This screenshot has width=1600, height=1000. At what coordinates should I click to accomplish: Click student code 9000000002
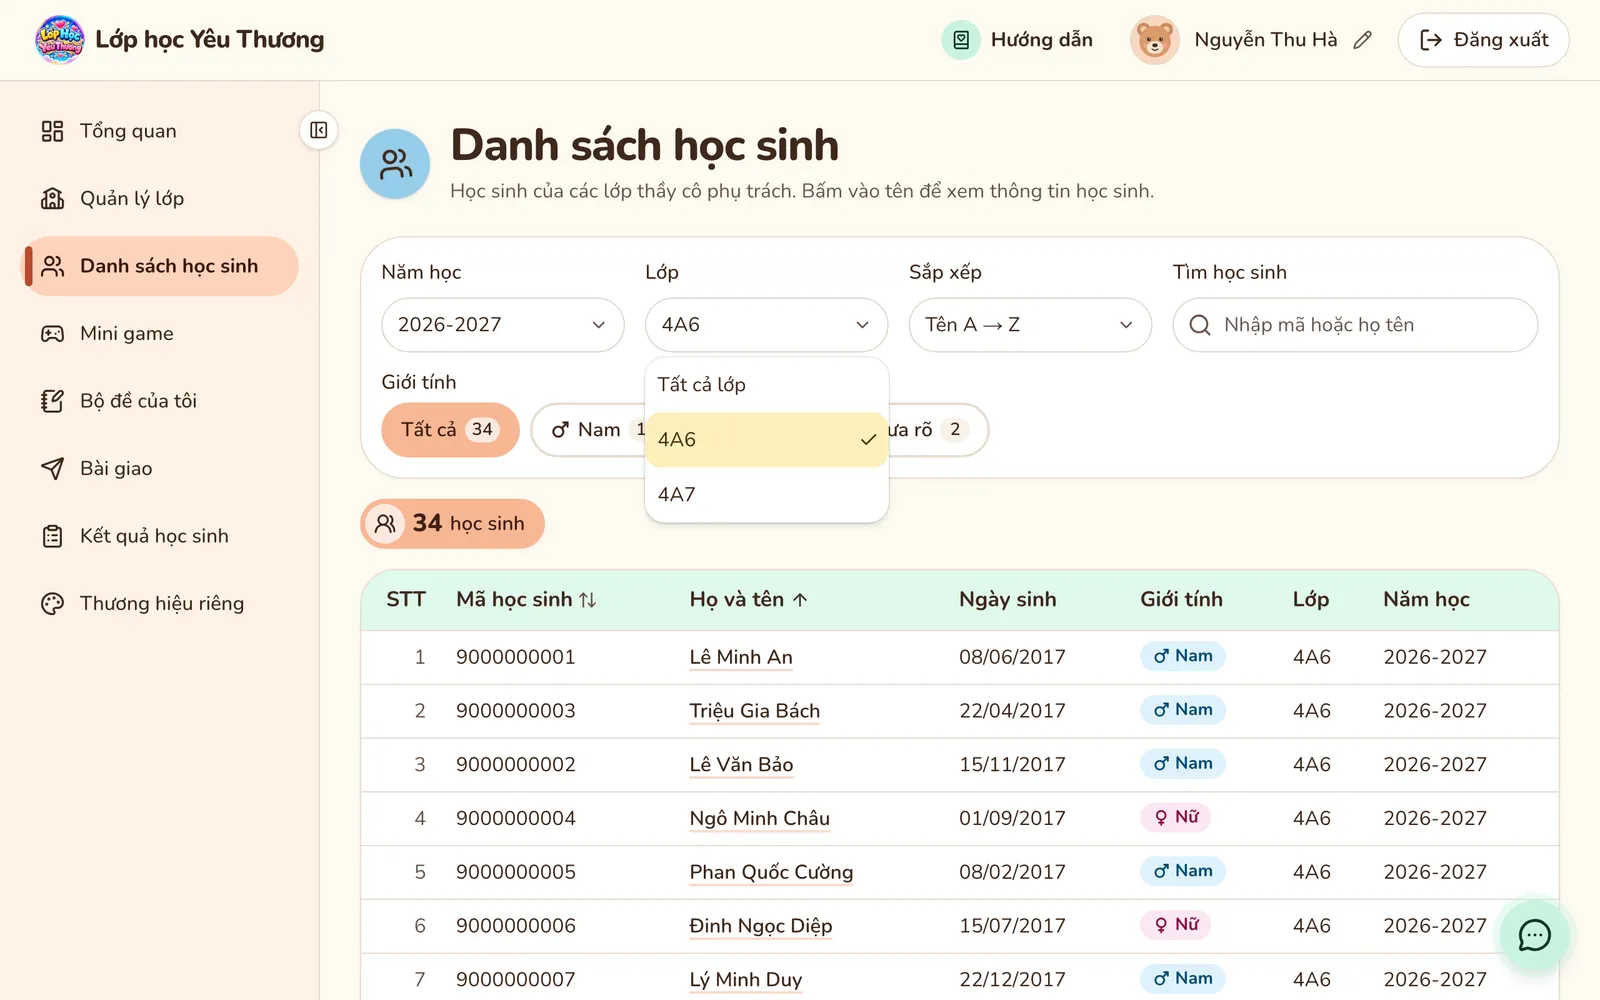(x=516, y=765)
